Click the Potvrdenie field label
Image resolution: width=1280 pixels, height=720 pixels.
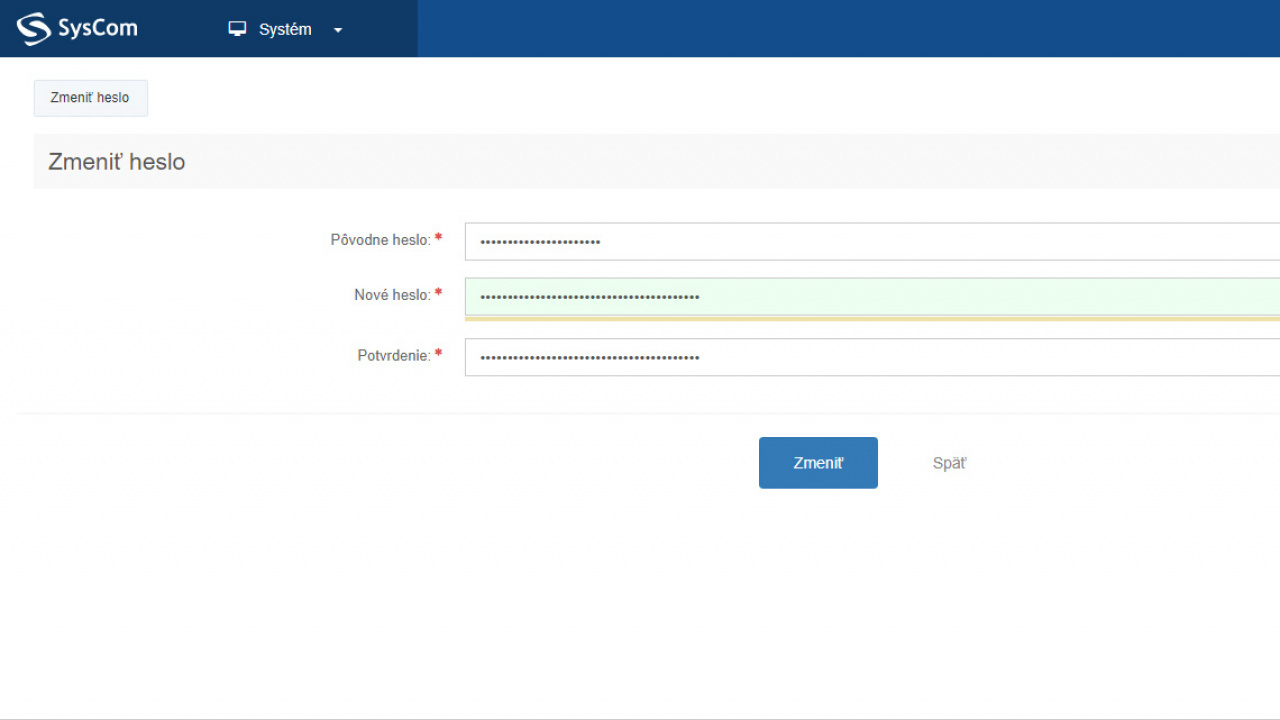394,355
